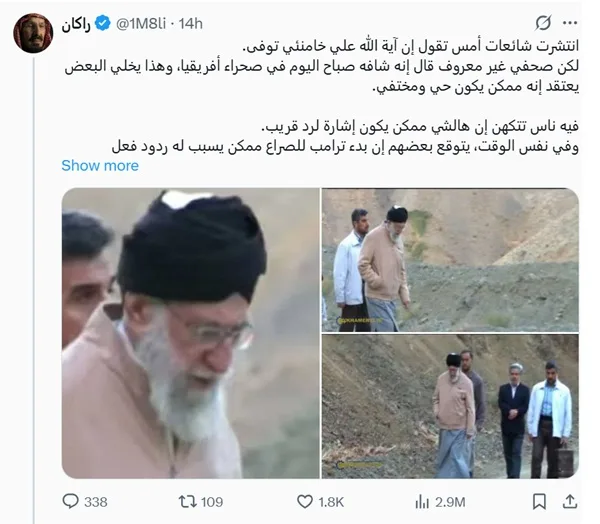
Task: Open the three-dot more options menu
Action: (x=570, y=23)
